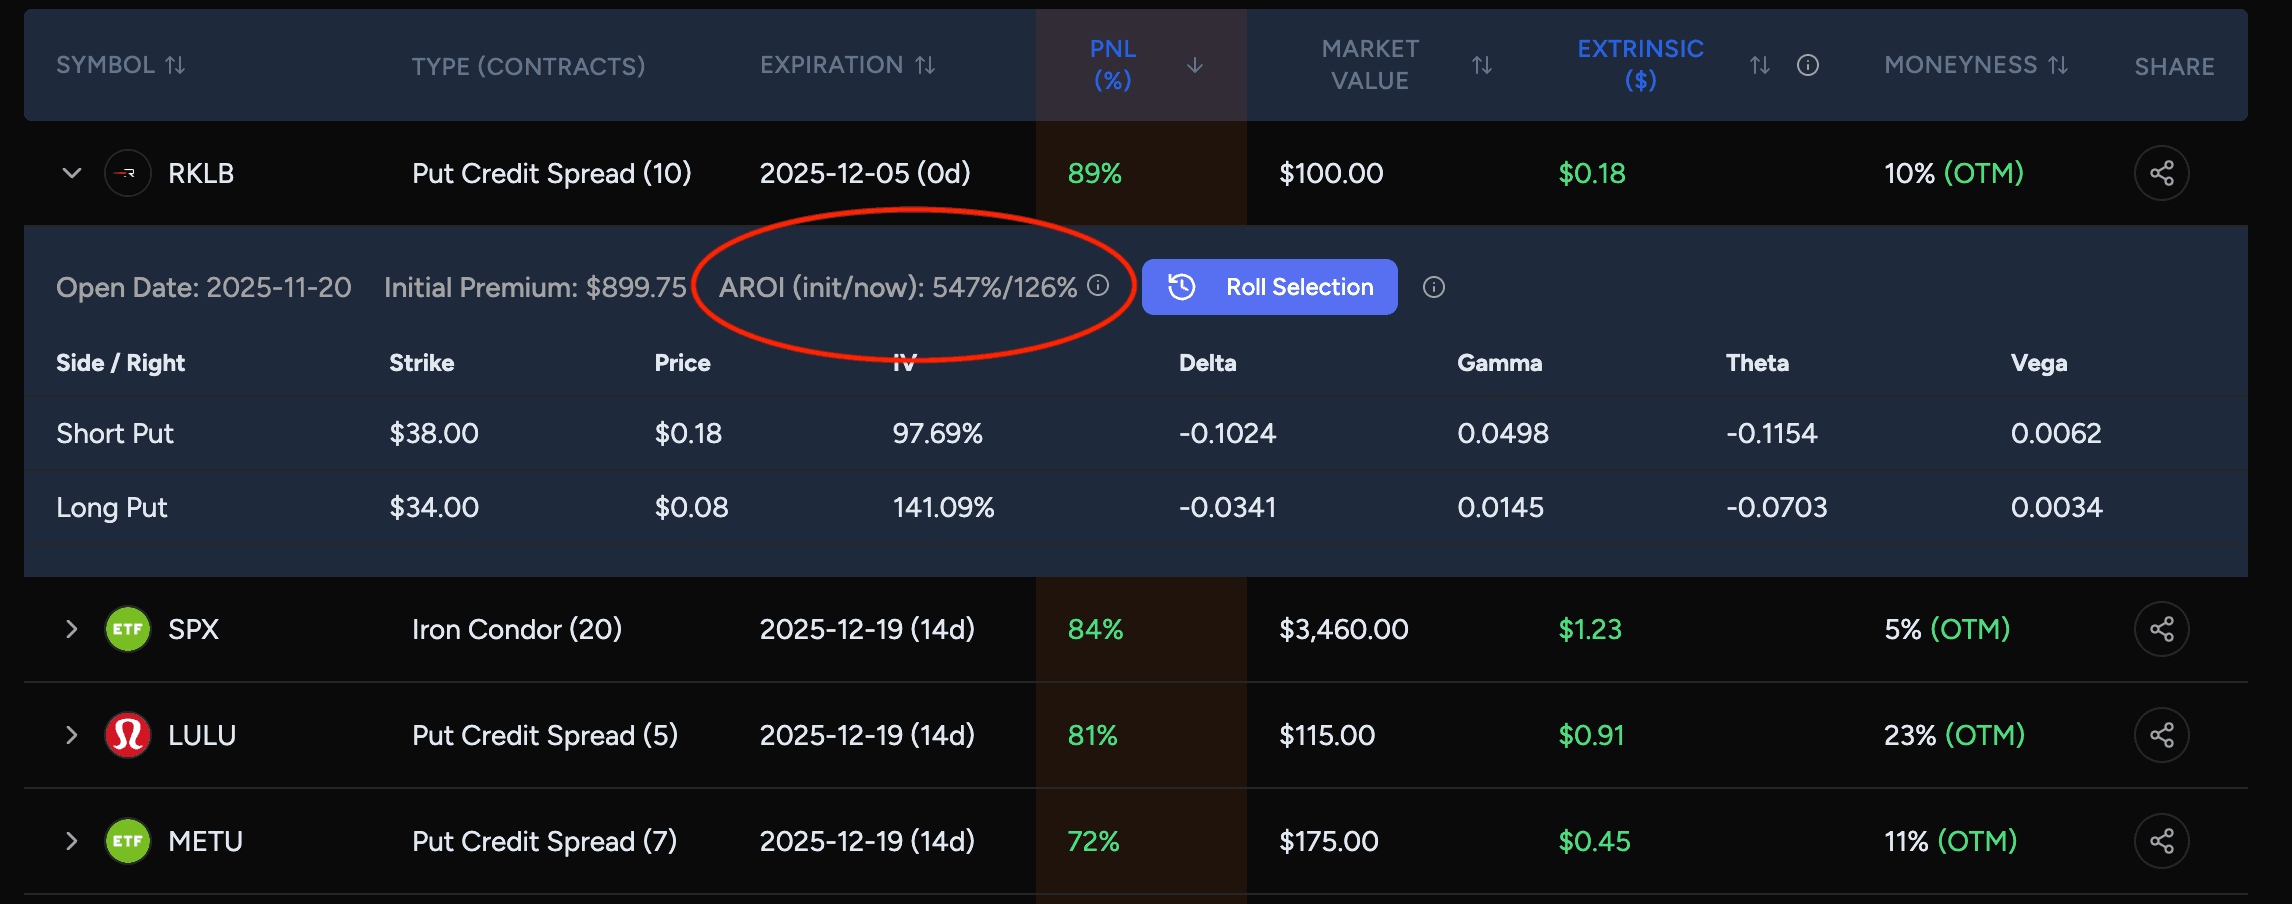Viewport: 2292px width, 904px height.
Task: Click the info icon next to Extrinsic header
Action: pyautogui.click(x=1807, y=65)
